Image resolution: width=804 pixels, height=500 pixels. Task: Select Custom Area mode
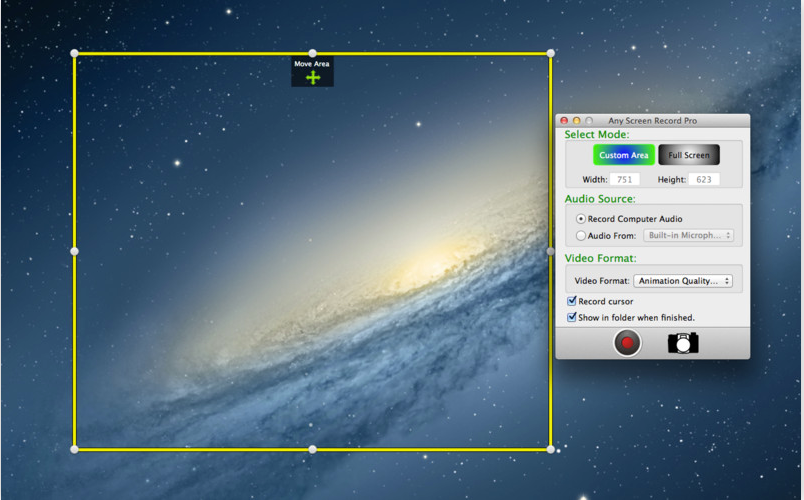tap(624, 155)
